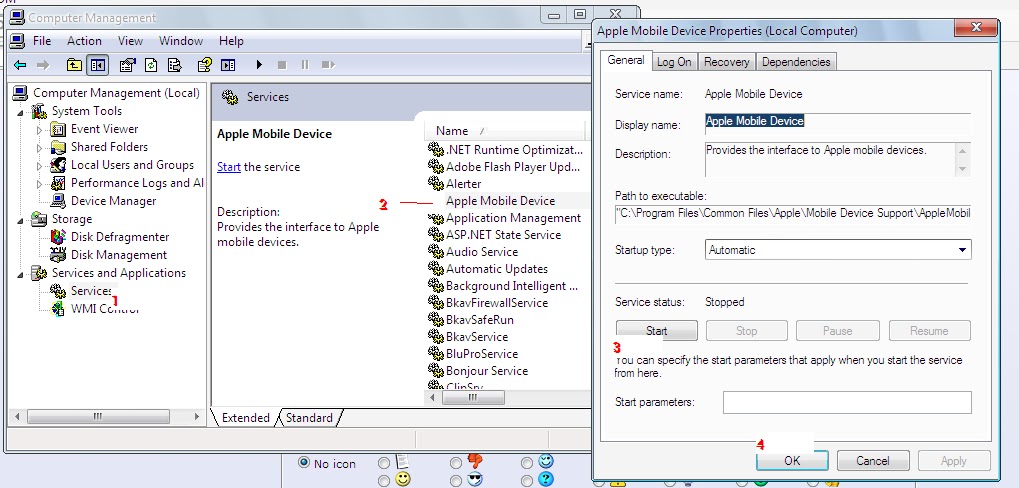Click gear icon beside BkavFirewallService
This screenshot has width=1019, height=488.
coord(435,303)
